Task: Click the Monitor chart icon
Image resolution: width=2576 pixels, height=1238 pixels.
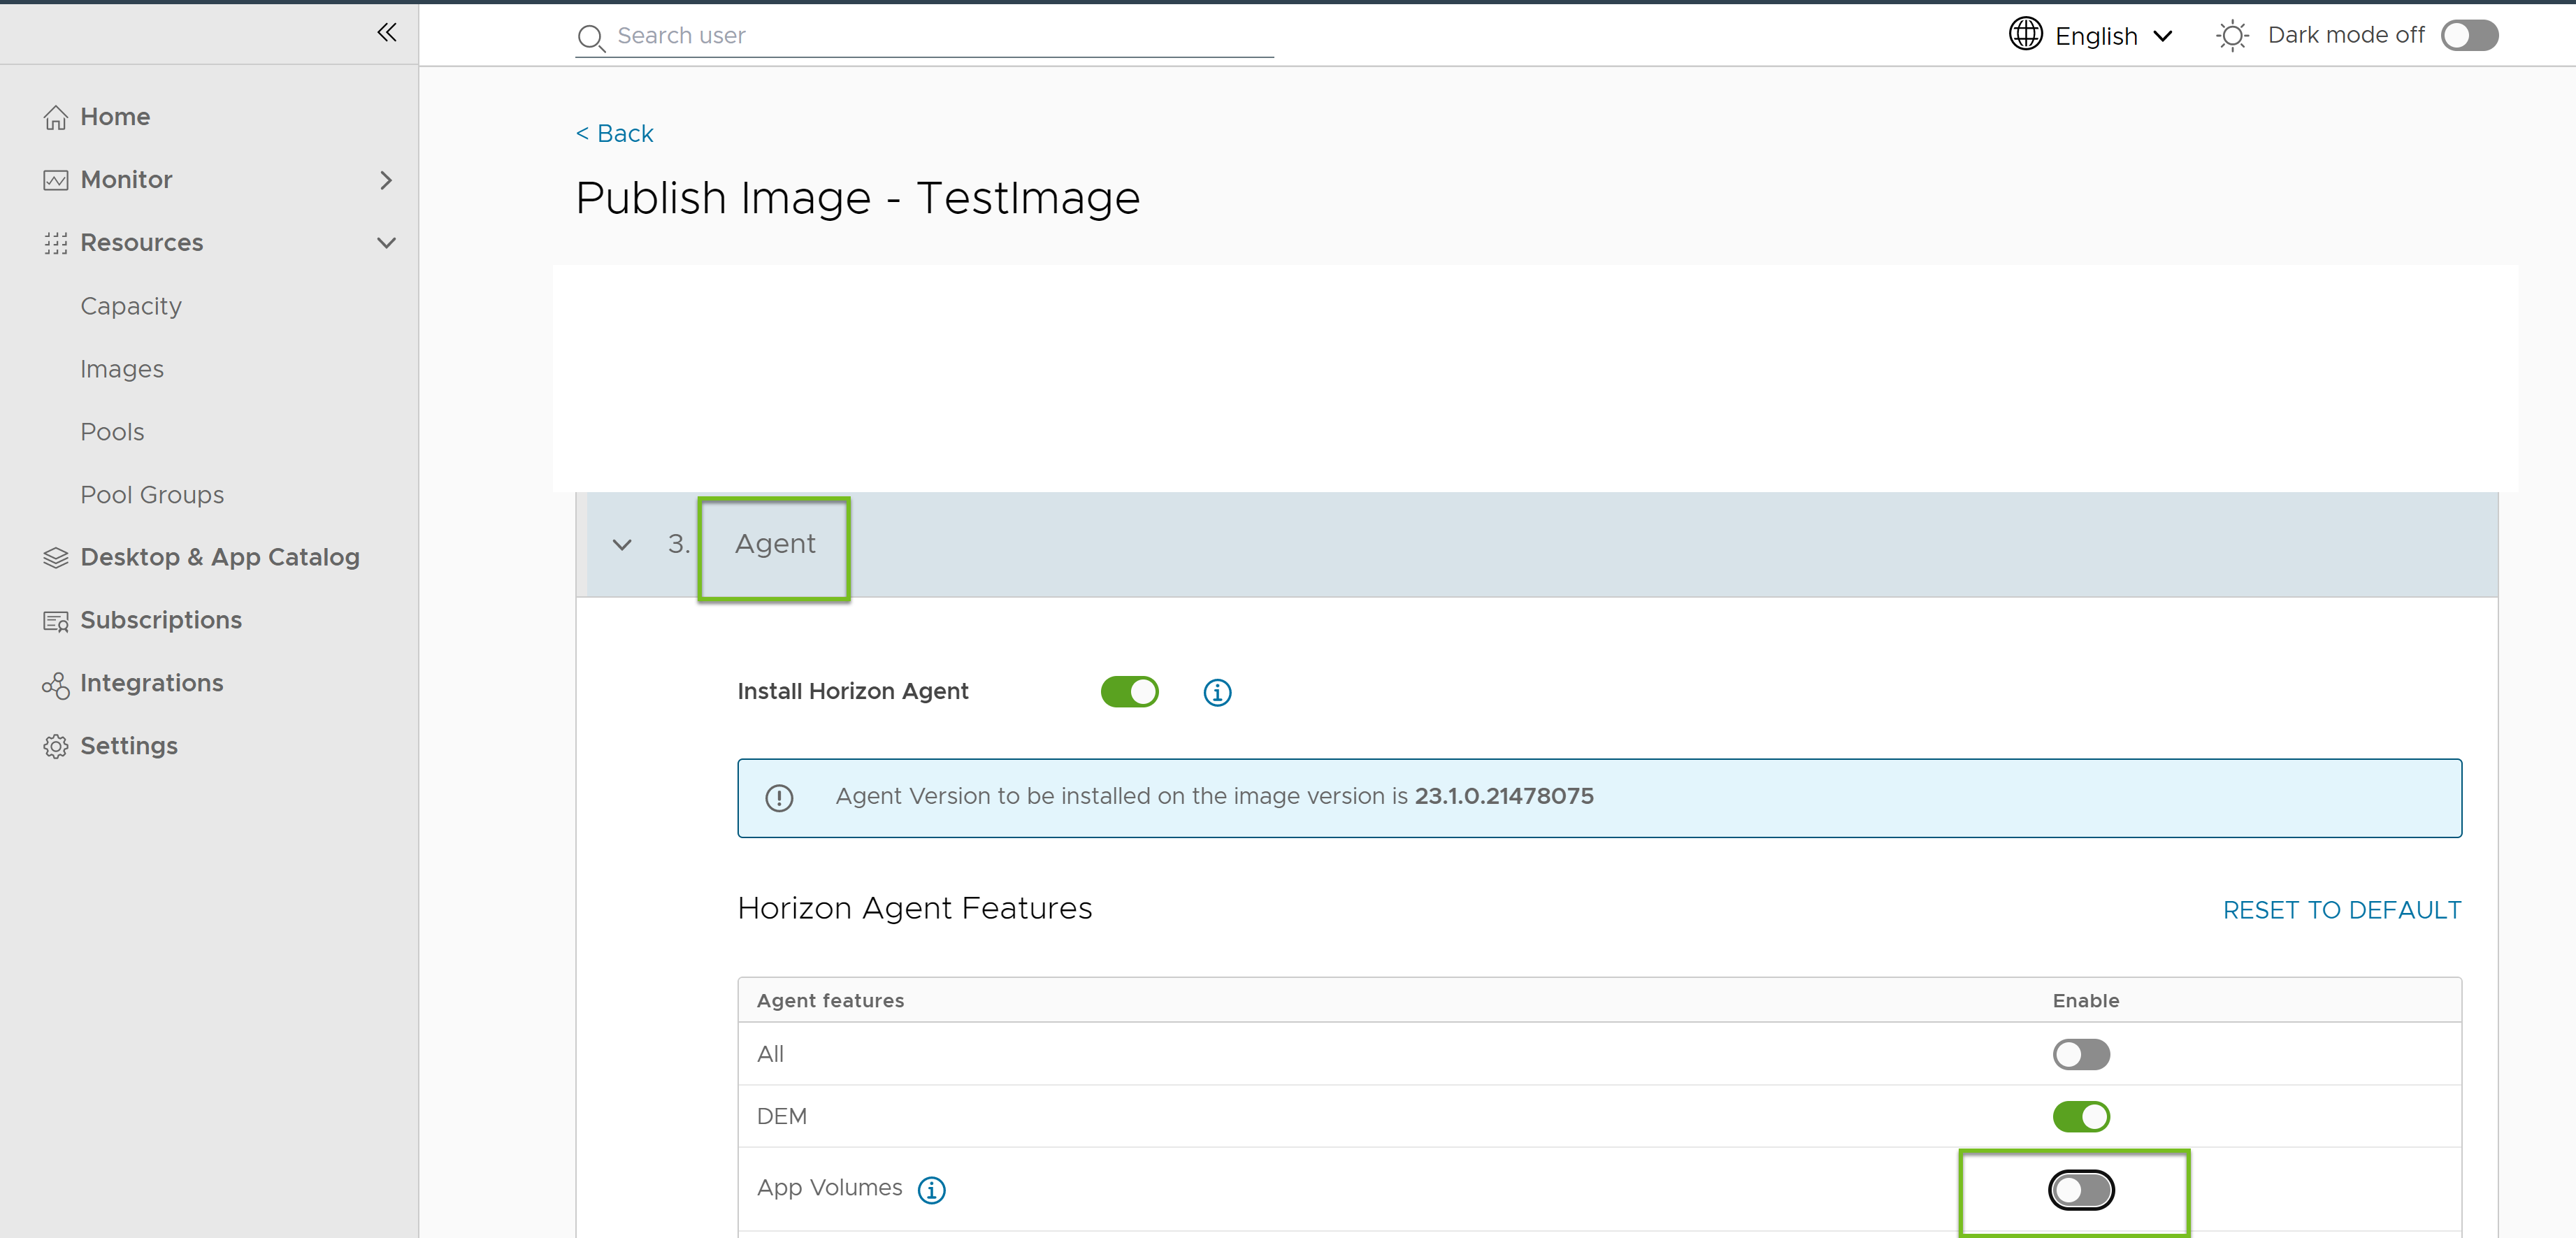Action: 56,180
